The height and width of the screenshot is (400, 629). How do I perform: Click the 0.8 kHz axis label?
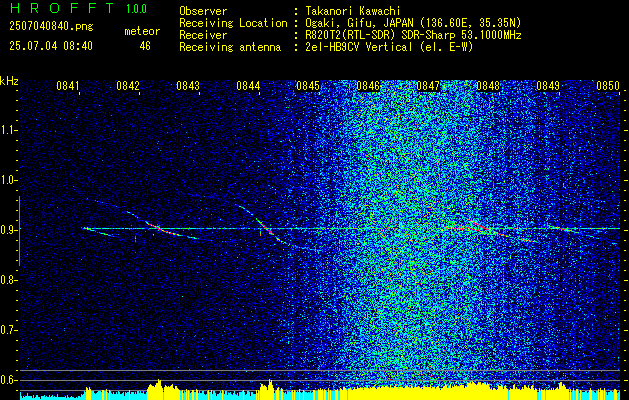pyautogui.click(x=8, y=280)
